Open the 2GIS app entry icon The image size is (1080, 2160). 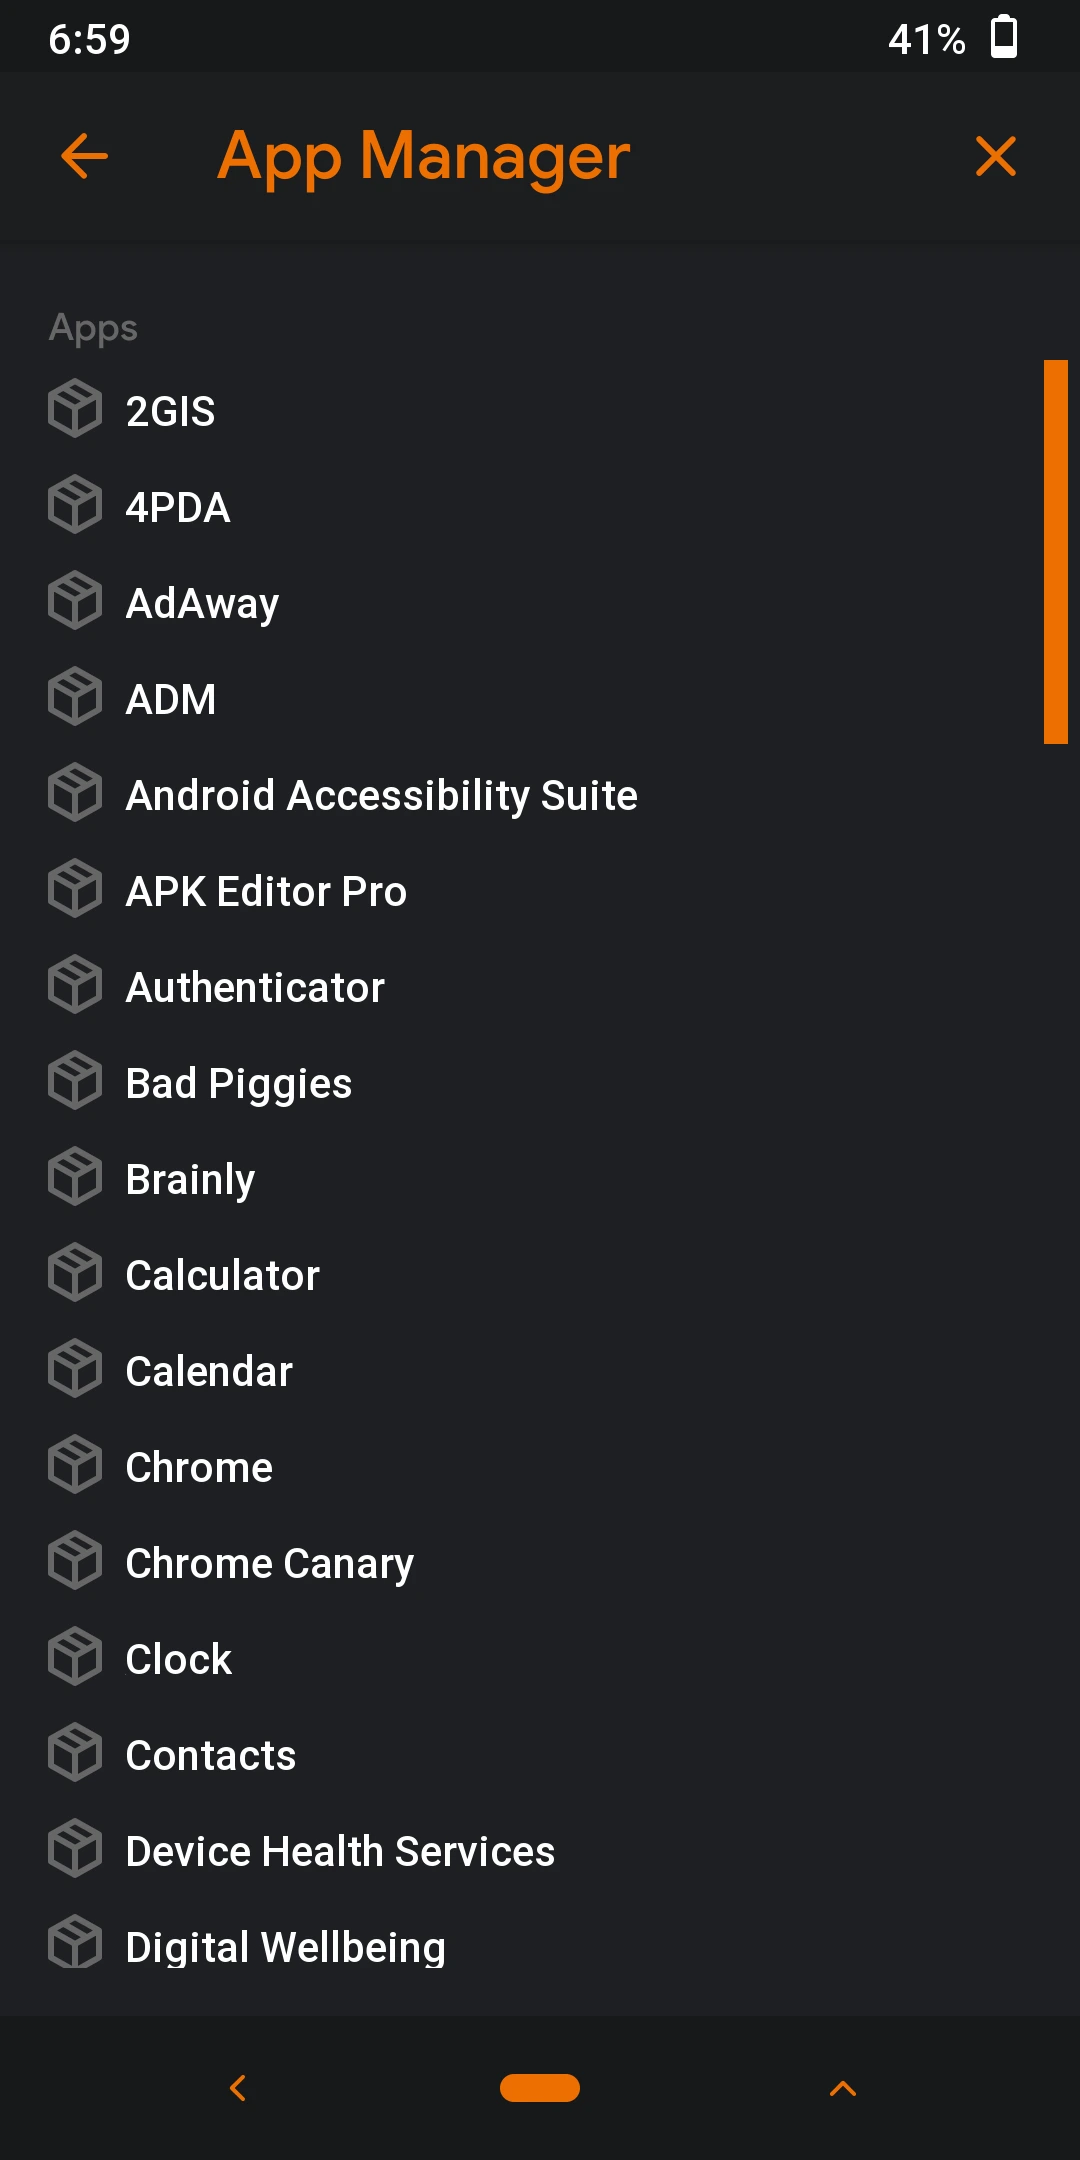[74, 409]
